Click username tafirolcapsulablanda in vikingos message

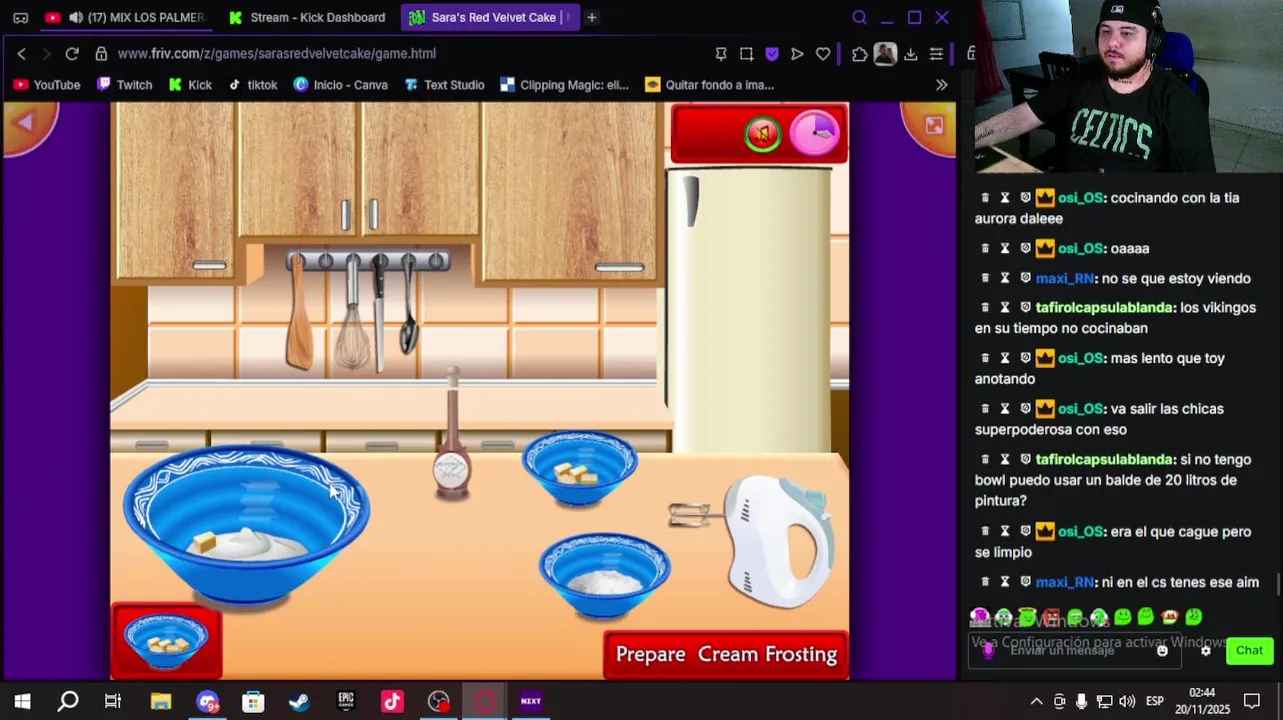pos(1104,307)
